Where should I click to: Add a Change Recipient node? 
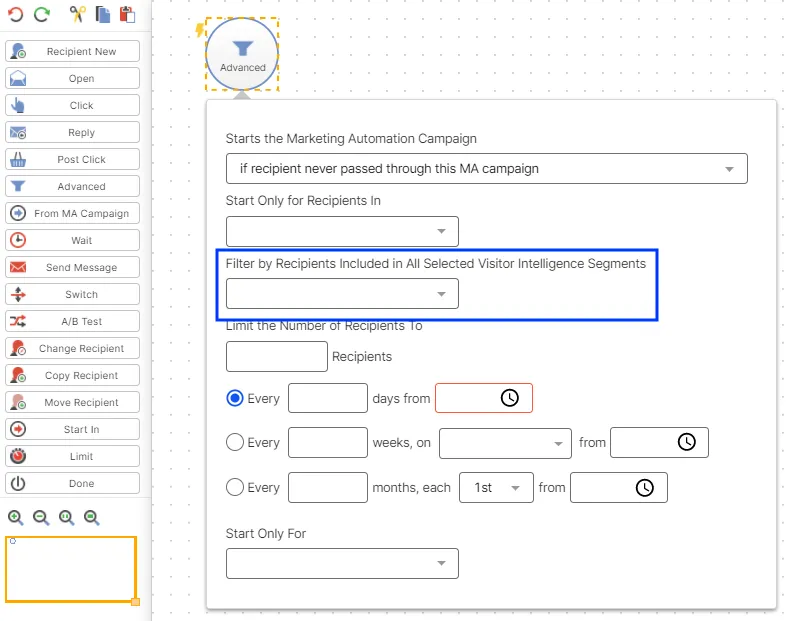[x=73, y=348]
